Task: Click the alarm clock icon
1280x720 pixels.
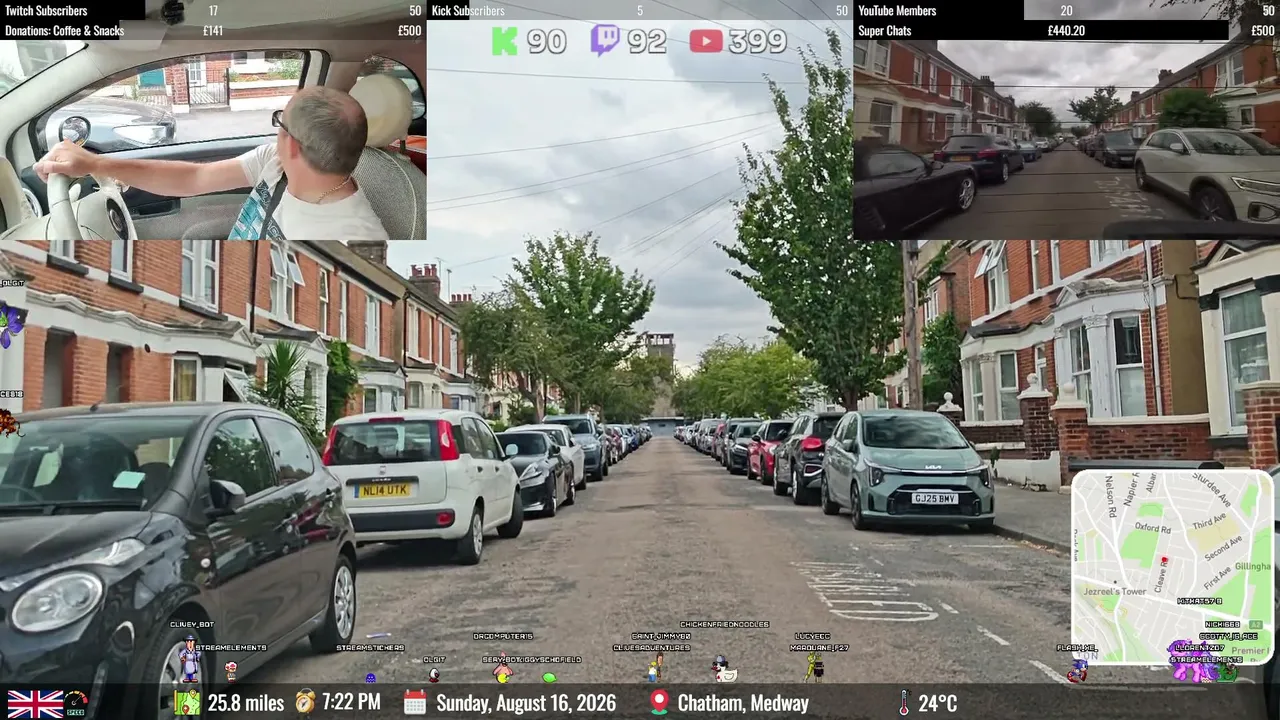Action: click(305, 702)
